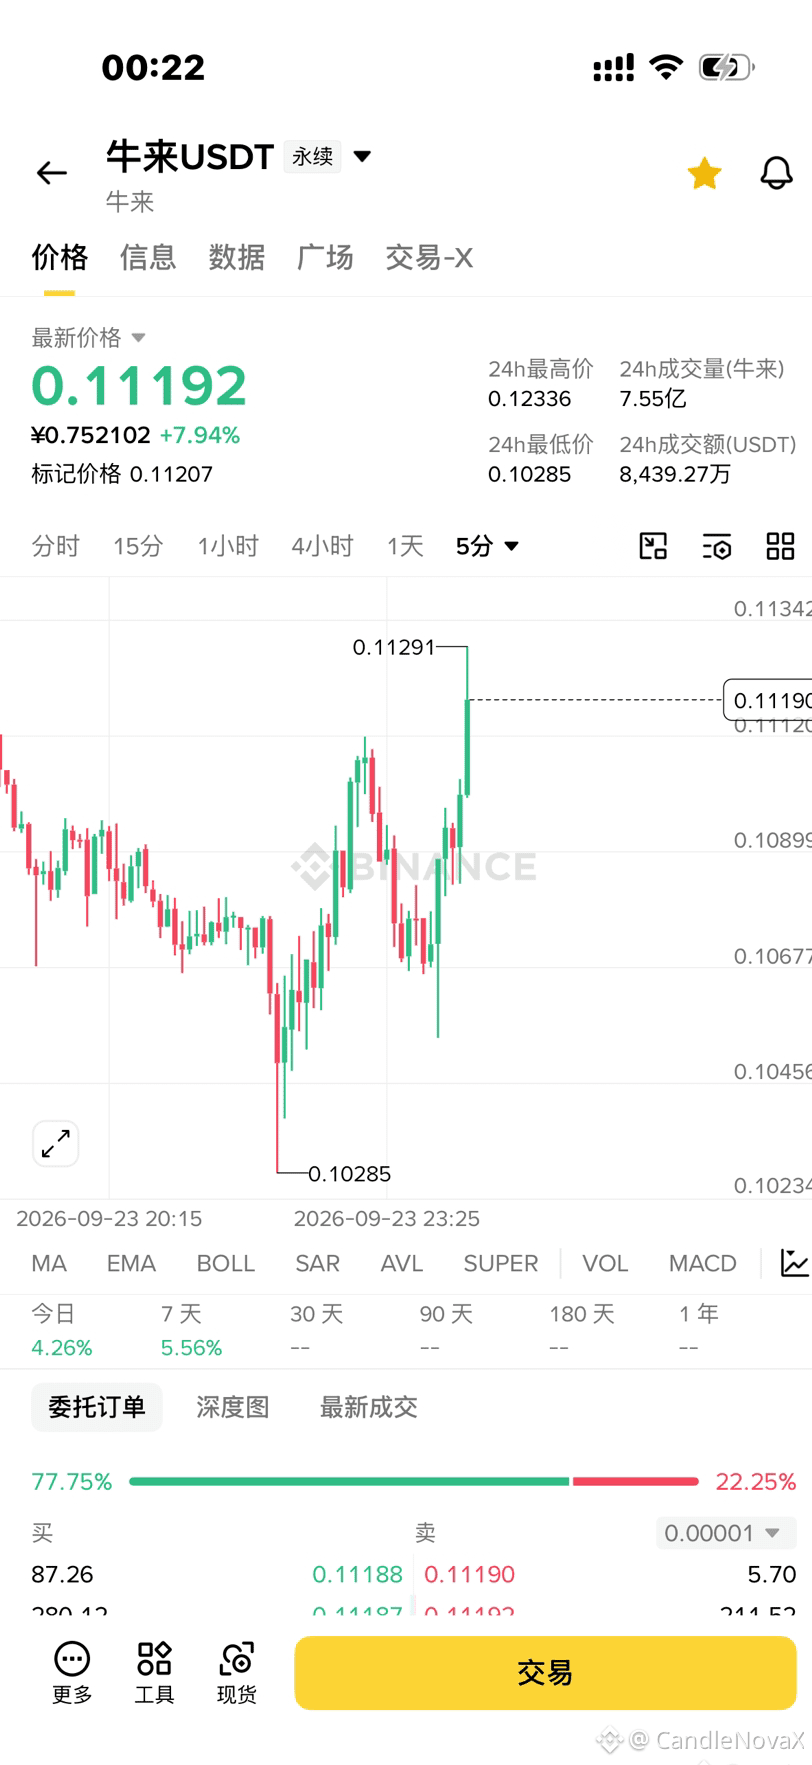Toggle the yellow favorite star

pyautogui.click(x=704, y=174)
